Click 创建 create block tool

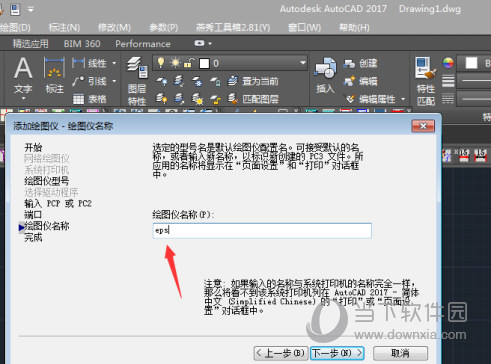(360, 63)
